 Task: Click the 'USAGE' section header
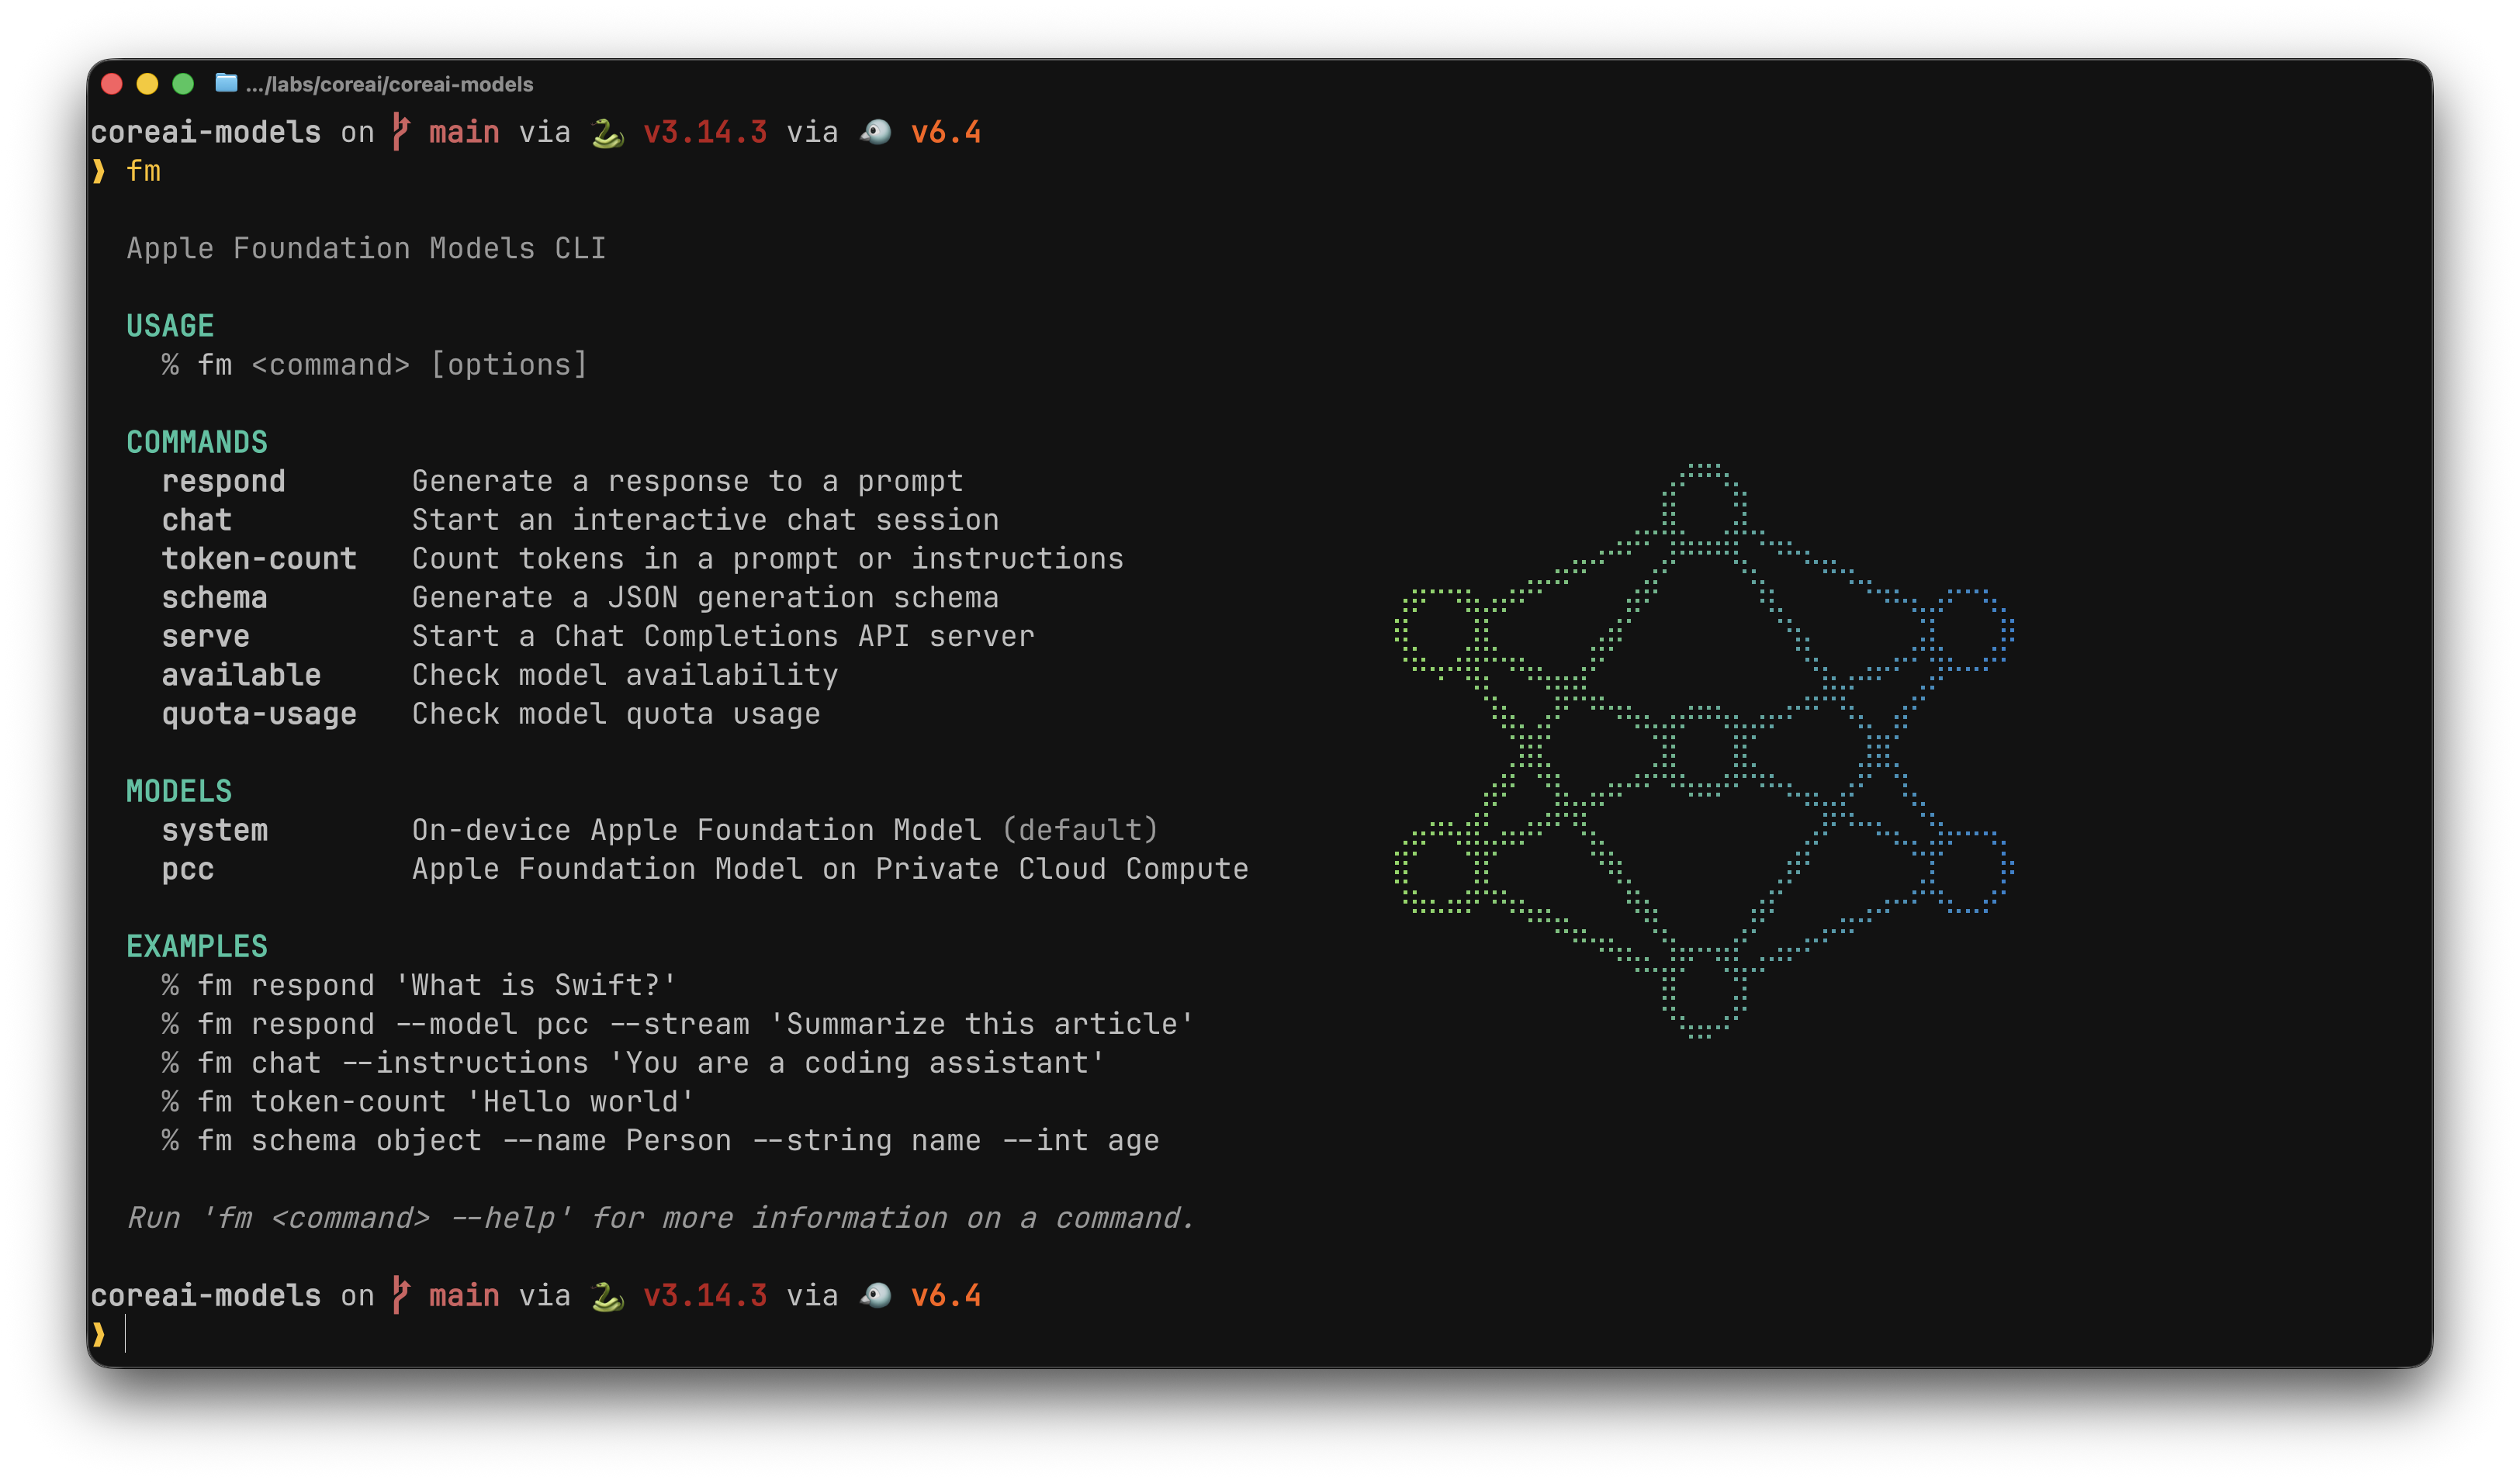[x=170, y=326]
